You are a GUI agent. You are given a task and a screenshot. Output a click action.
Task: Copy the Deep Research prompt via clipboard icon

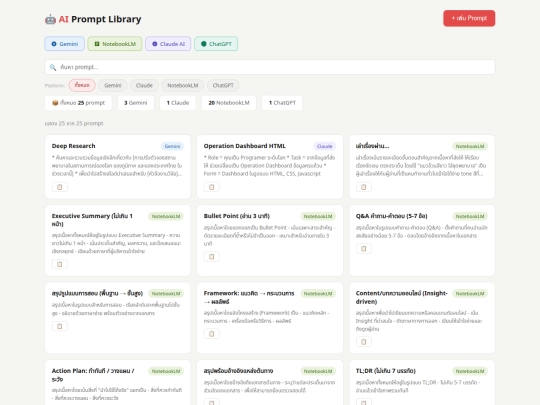pyautogui.click(x=60, y=187)
